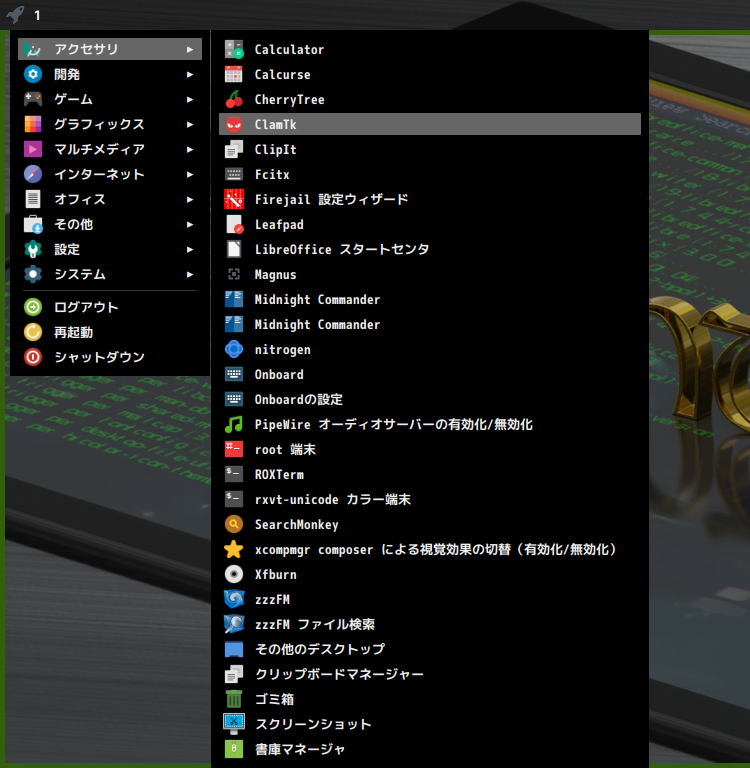Expand the オフィス submenu arrow
The height and width of the screenshot is (768, 750).
coord(190,199)
